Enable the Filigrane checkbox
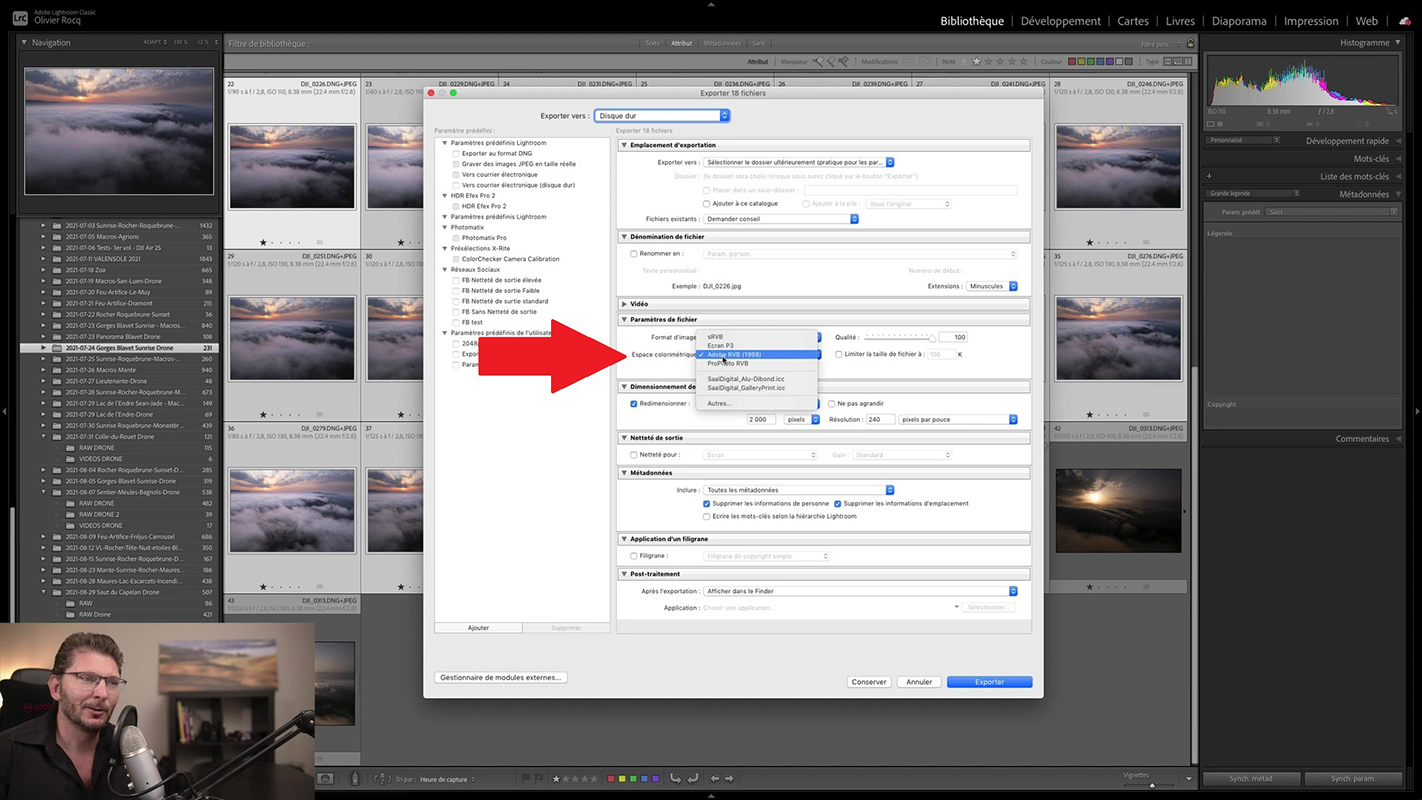 point(634,556)
